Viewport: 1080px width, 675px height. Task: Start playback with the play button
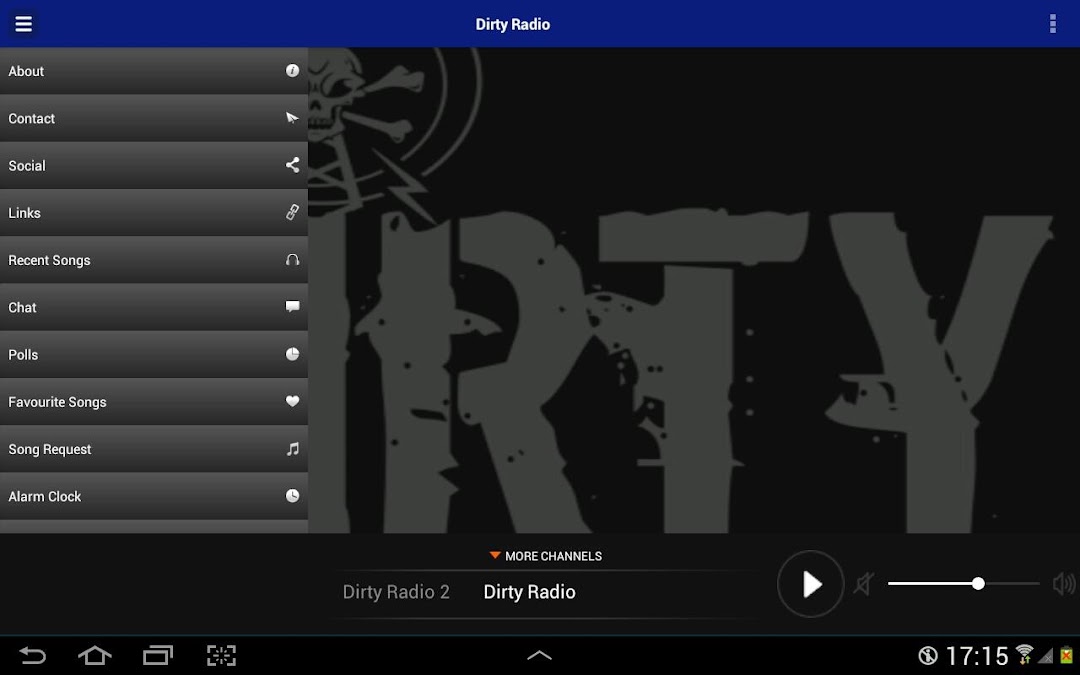click(811, 584)
